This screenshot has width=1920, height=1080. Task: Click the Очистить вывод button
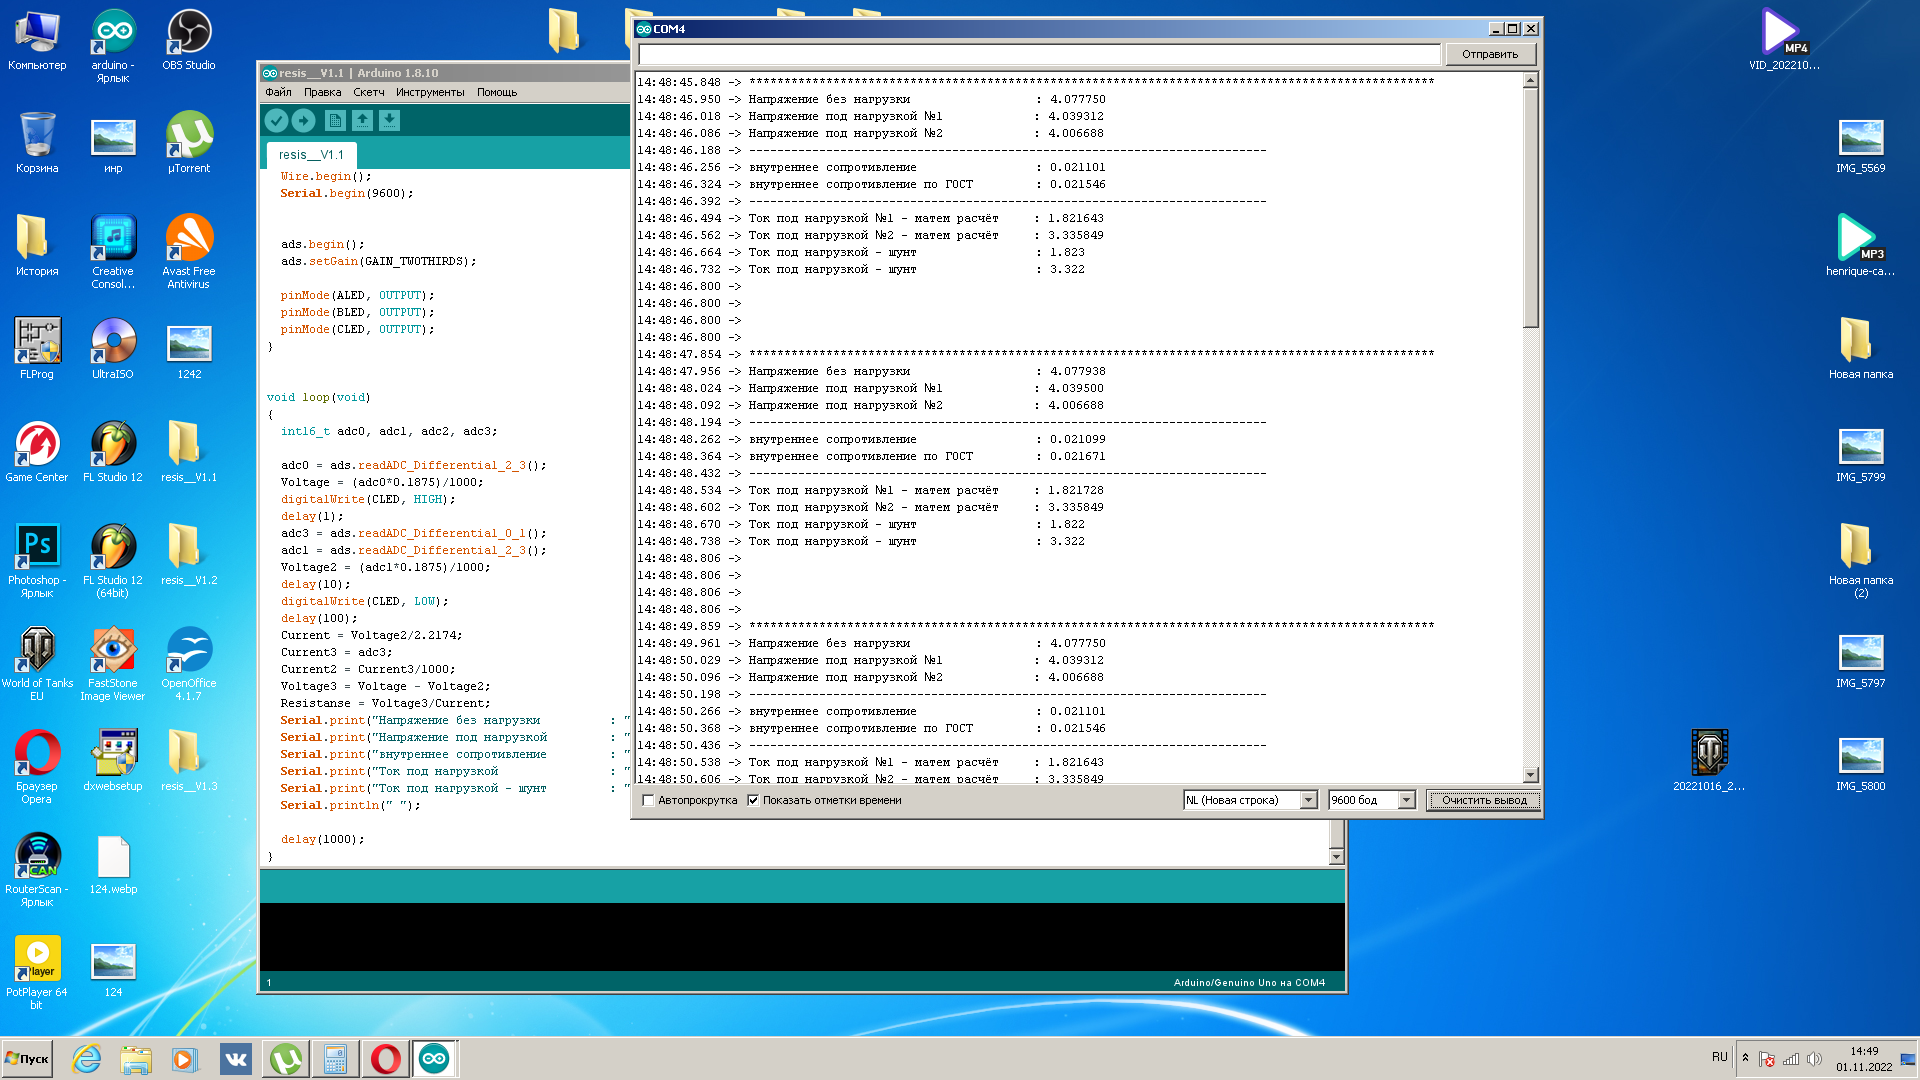[x=1484, y=800]
